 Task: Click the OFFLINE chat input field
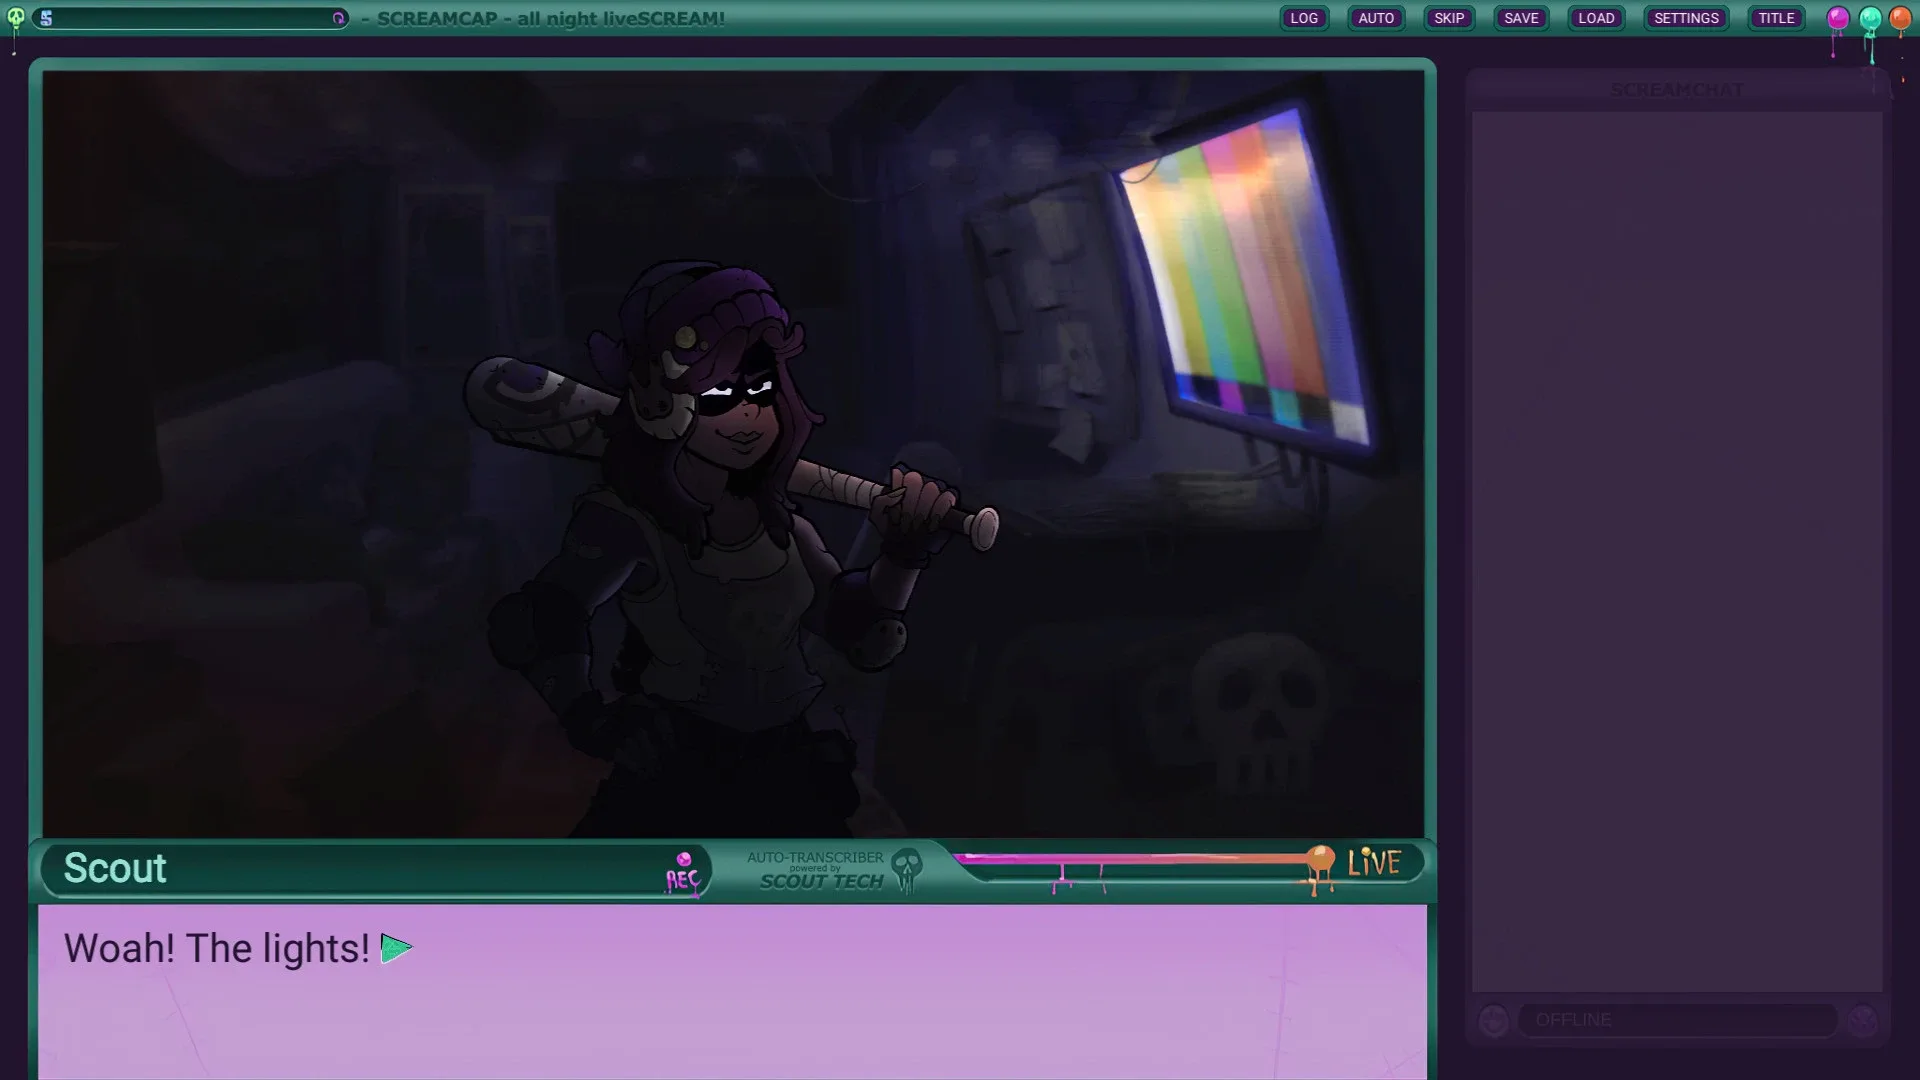[x=1680, y=1020]
